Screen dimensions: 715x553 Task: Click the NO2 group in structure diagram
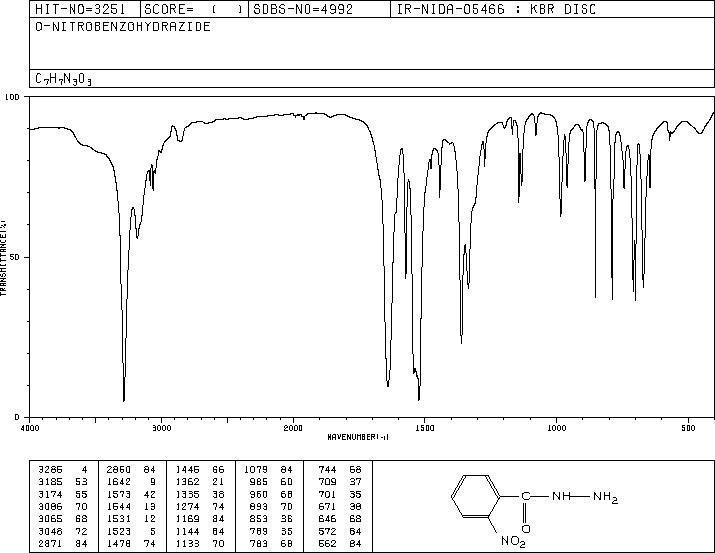[x=513, y=542]
